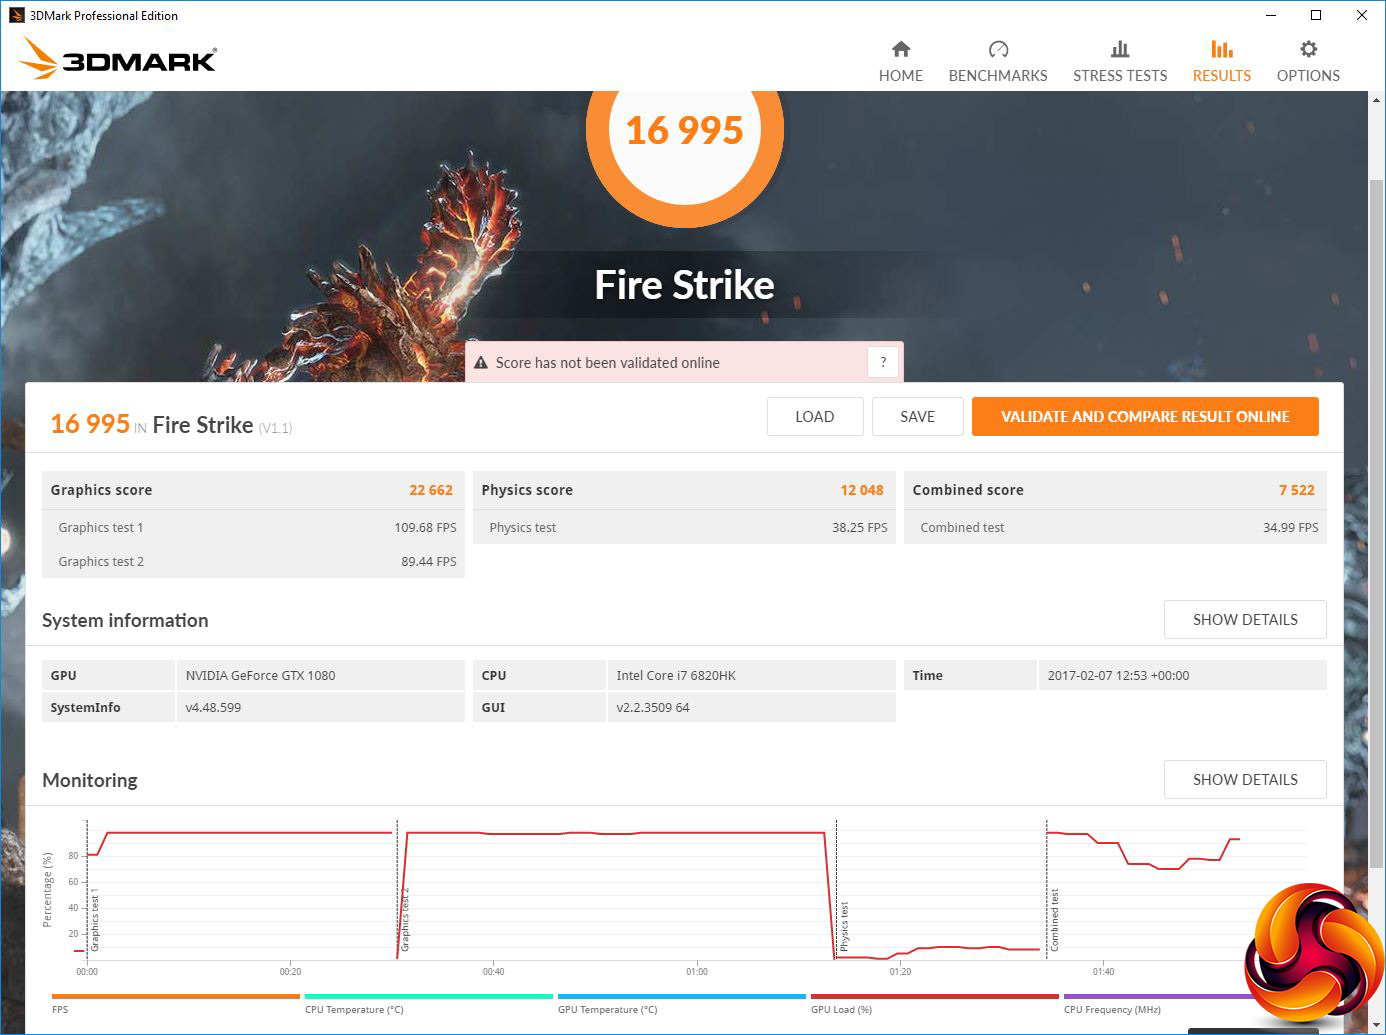Toggle the FPS legend color bar
This screenshot has width=1386, height=1035.
(175, 996)
